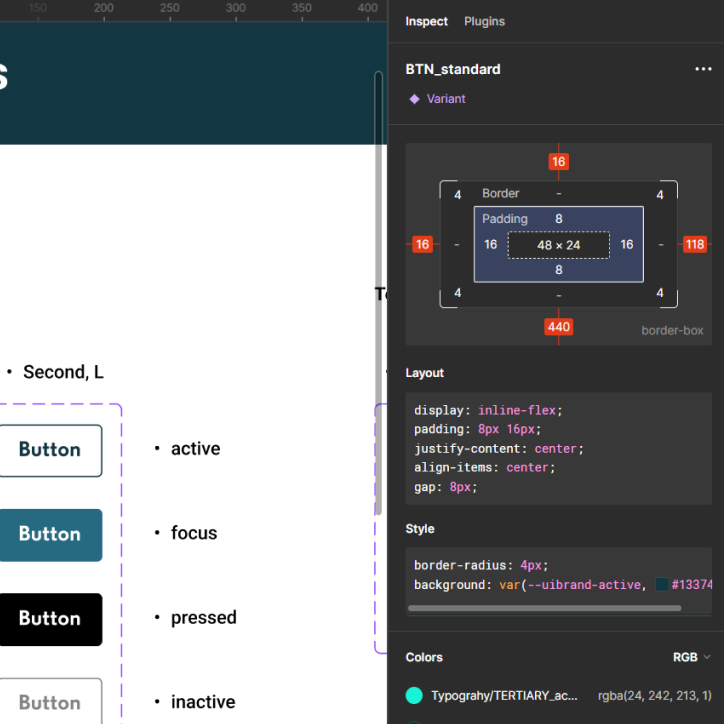
Task: Select the 48 × 24 content size box
Action: (x=558, y=245)
